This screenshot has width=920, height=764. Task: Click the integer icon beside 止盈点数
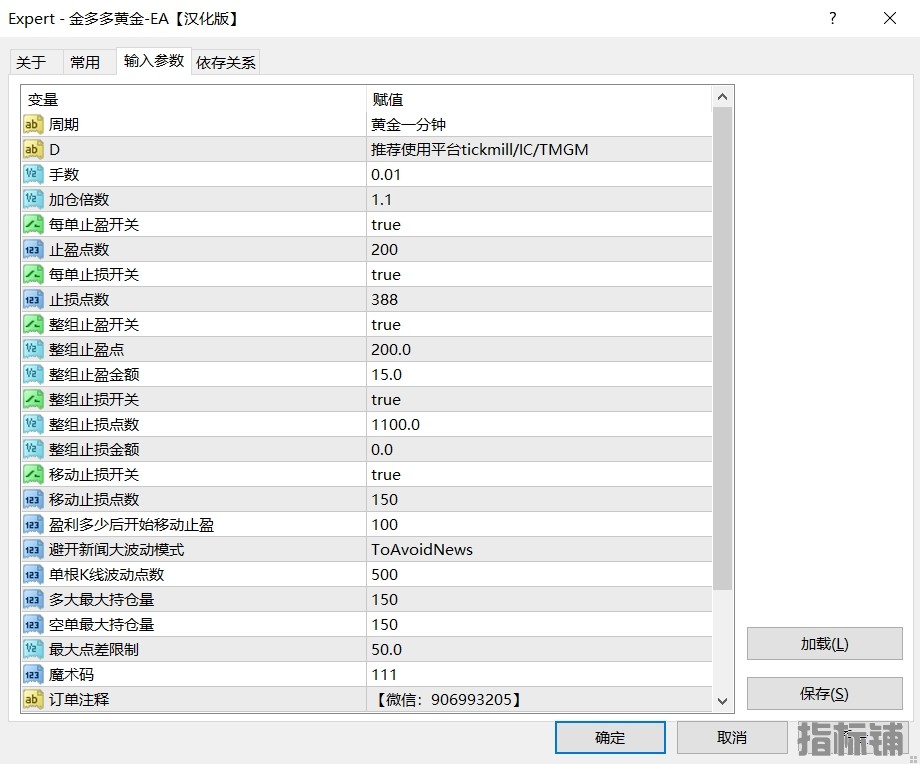33,249
